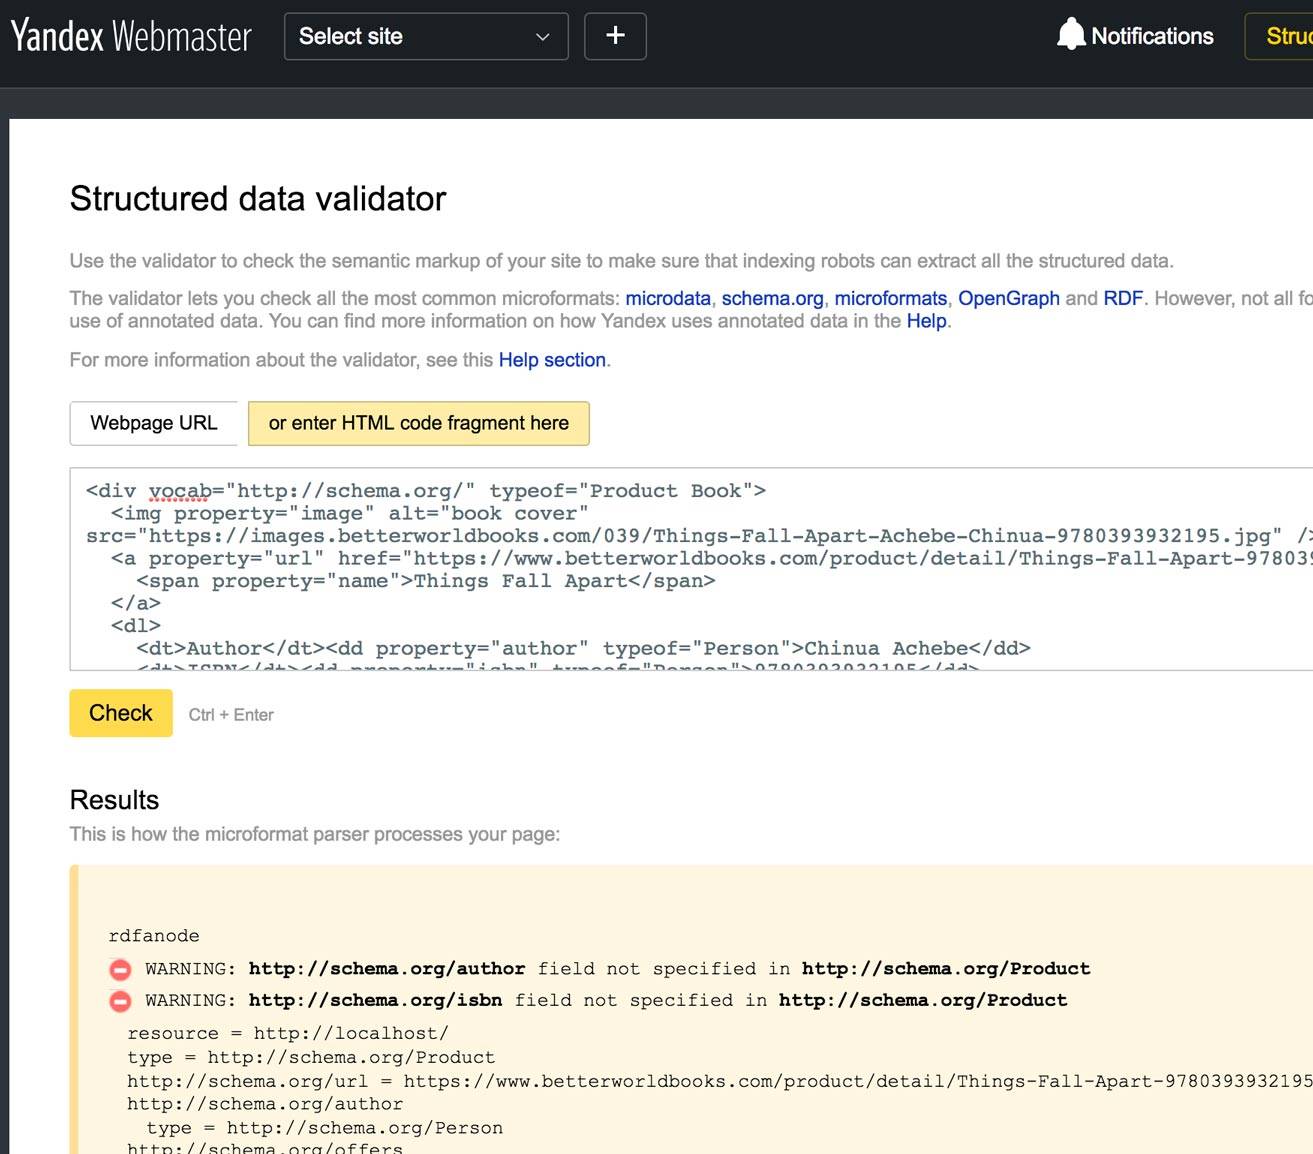Select 'or enter HTML code fragment here' tab
The width and height of the screenshot is (1313, 1154).
pyautogui.click(x=419, y=423)
